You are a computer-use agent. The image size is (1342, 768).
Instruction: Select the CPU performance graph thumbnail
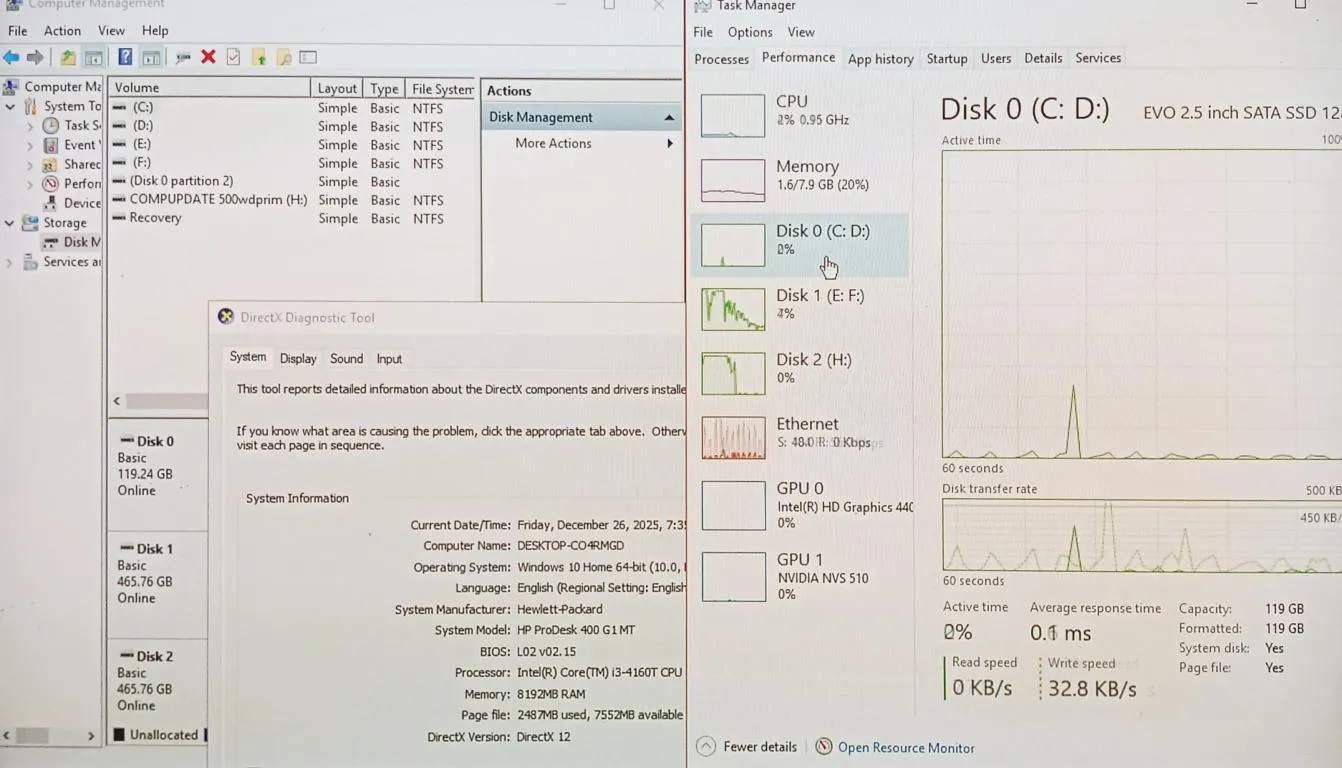pos(732,116)
